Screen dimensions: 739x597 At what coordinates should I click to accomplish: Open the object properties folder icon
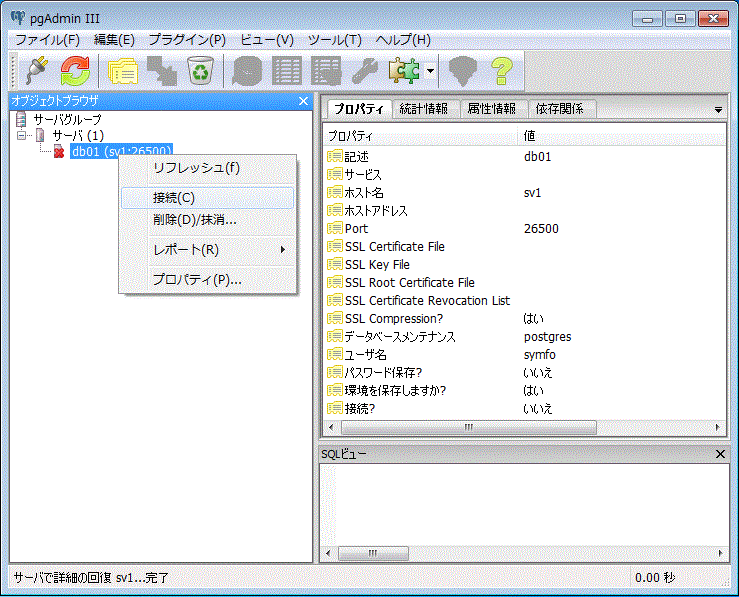[x=123, y=71]
